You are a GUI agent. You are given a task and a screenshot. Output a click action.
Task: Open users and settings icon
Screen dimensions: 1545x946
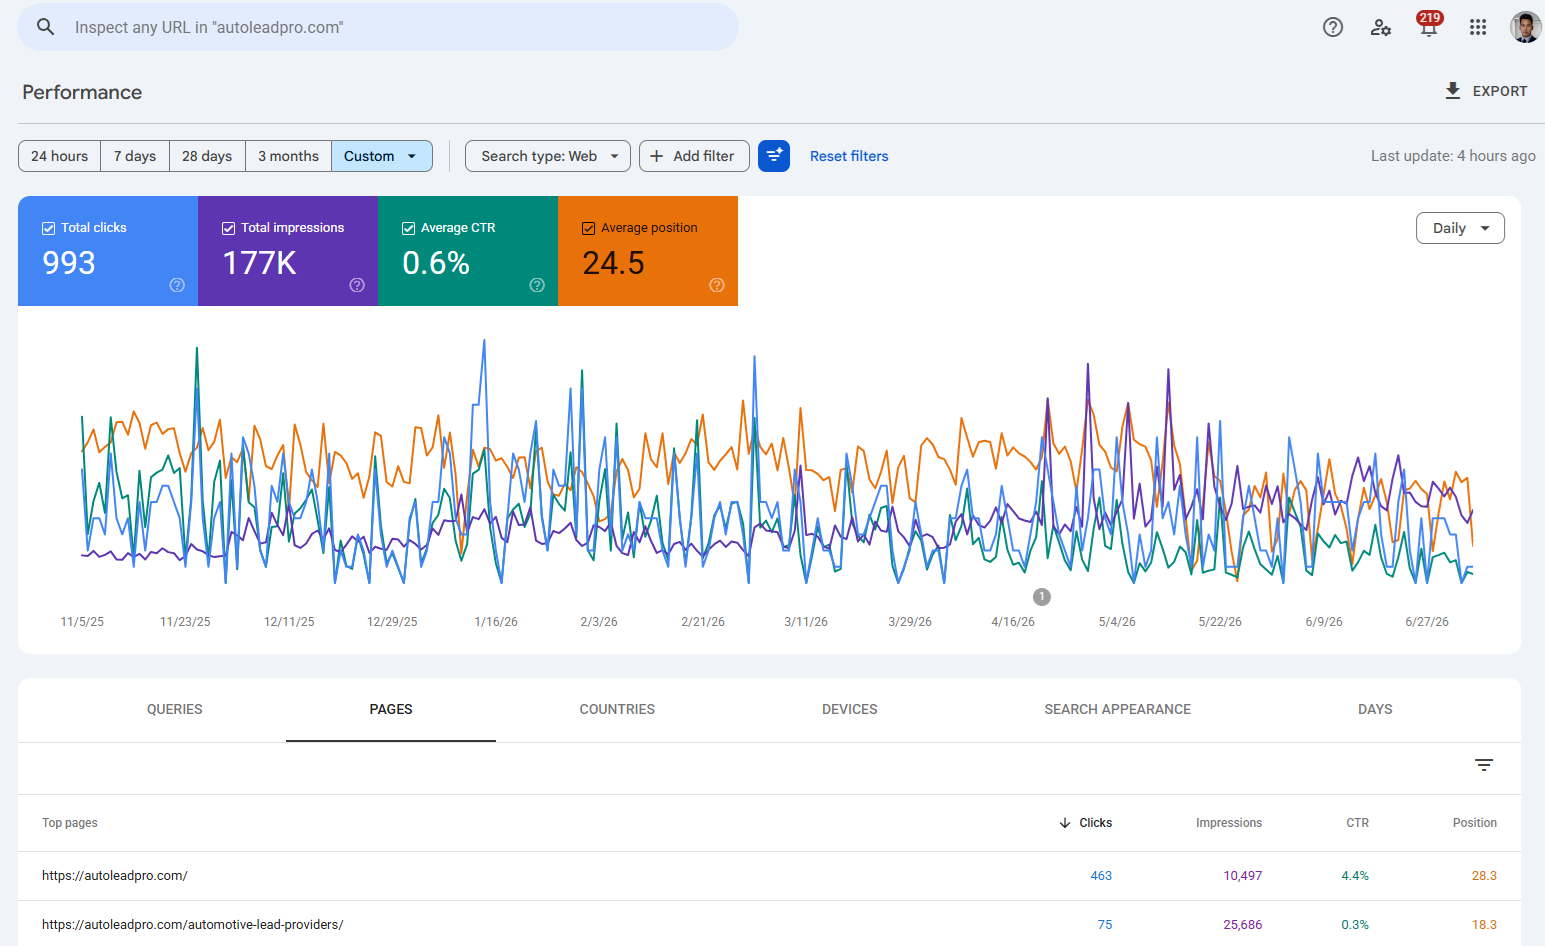[1381, 27]
